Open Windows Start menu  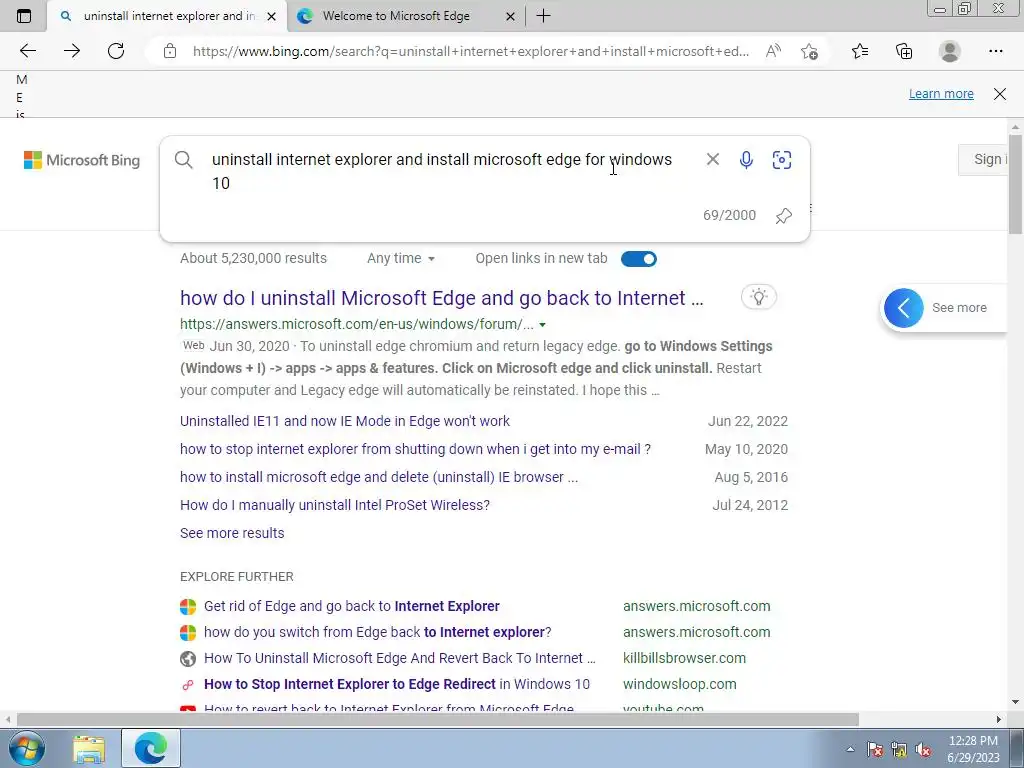(x=26, y=748)
